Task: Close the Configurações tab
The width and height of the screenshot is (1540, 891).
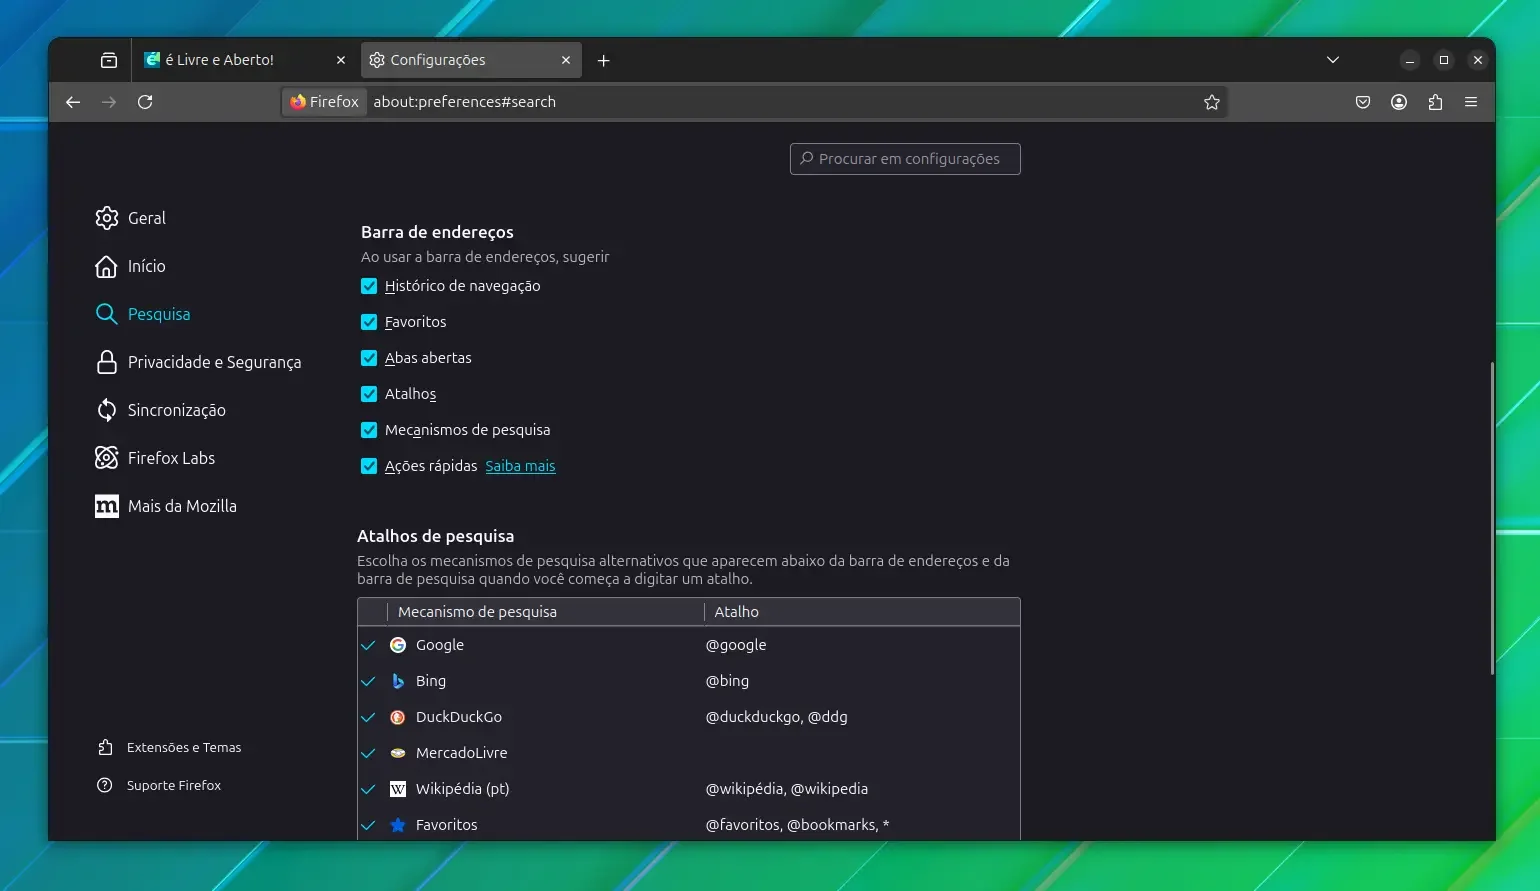Action: point(566,60)
